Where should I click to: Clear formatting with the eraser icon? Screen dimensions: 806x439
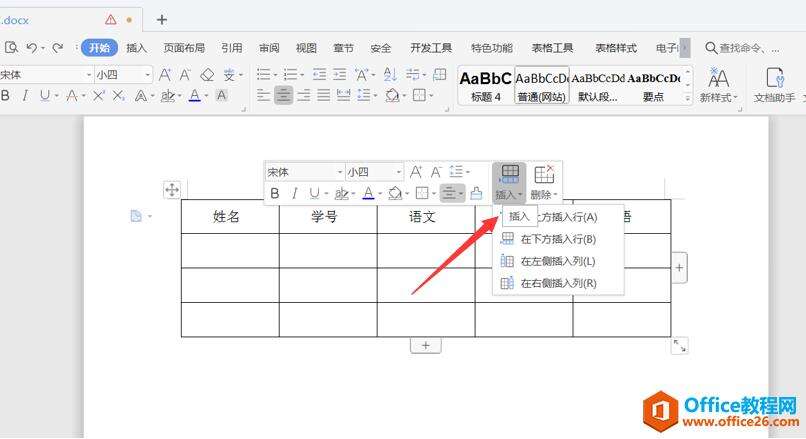pyautogui.click(x=207, y=75)
